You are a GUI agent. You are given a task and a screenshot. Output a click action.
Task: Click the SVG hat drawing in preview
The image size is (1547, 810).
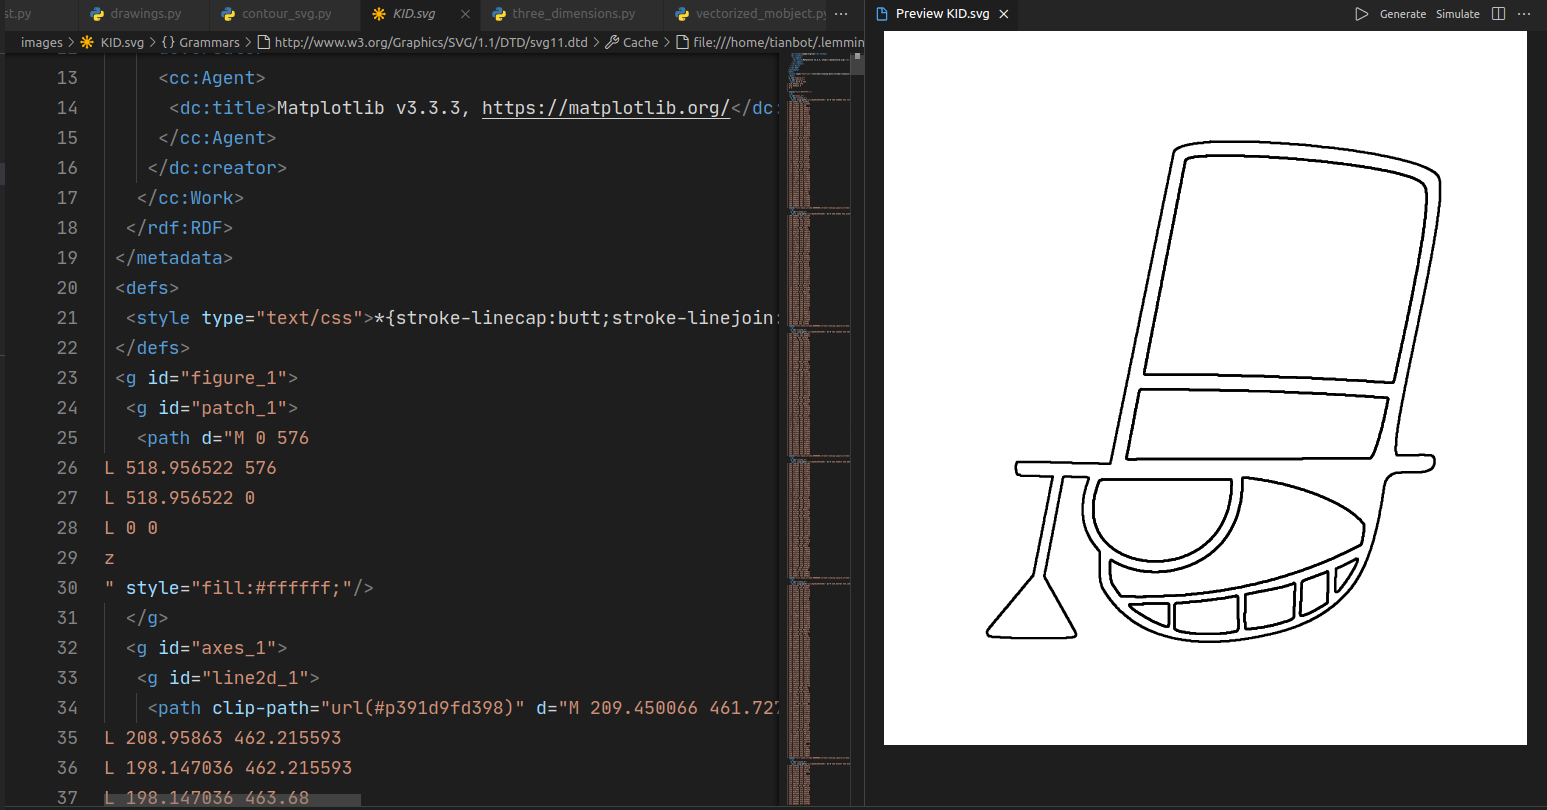(x=1212, y=392)
